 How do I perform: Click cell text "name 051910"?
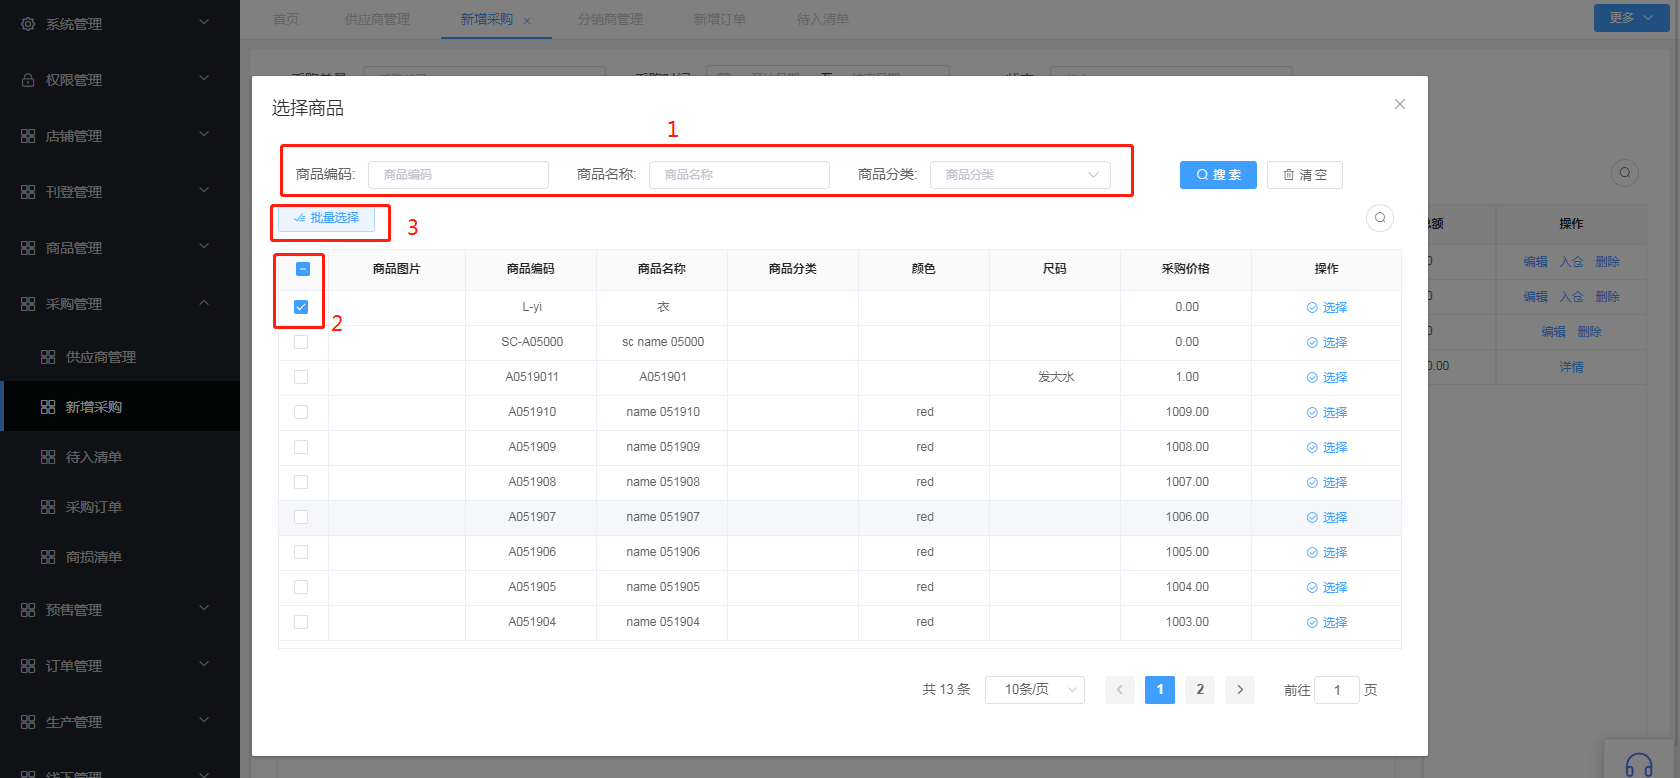click(663, 412)
